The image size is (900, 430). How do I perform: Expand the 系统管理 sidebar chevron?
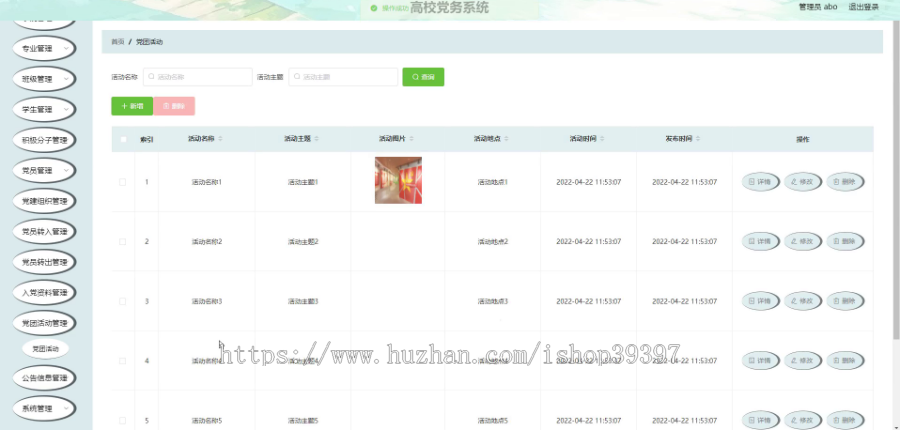click(66, 409)
